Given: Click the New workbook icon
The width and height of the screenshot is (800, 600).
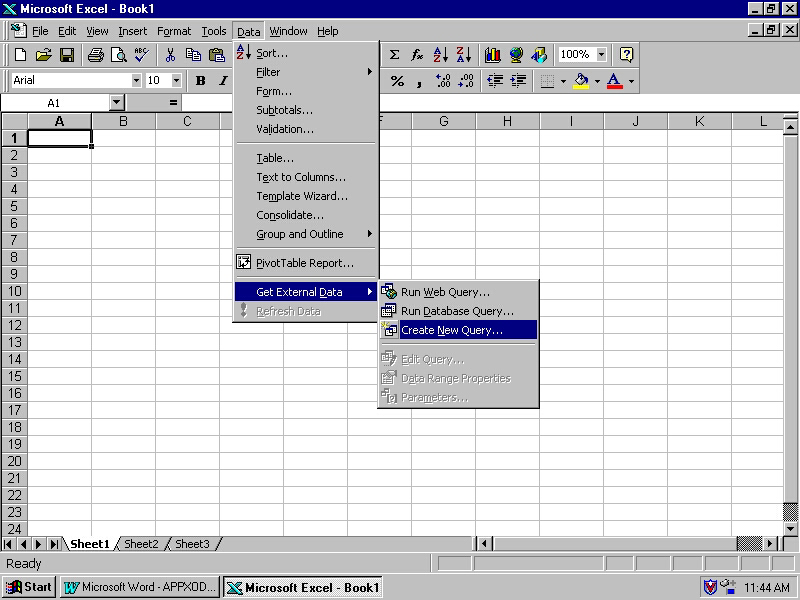Looking at the screenshot, I should click(20, 55).
